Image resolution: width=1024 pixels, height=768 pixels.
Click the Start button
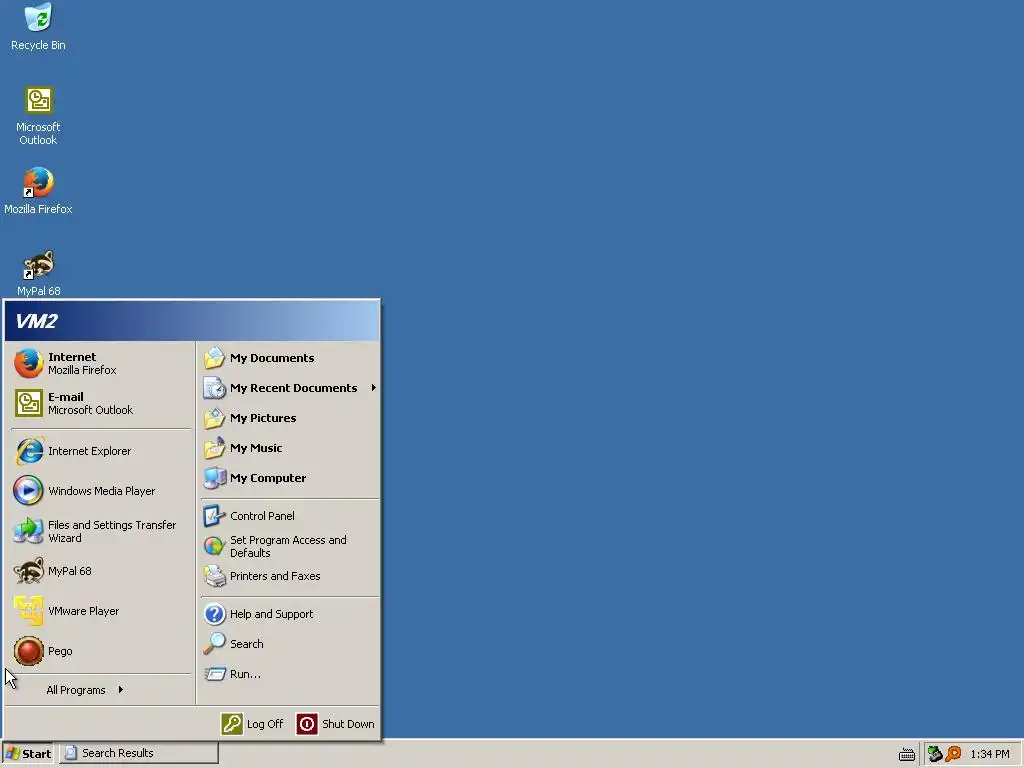click(x=27, y=753)
